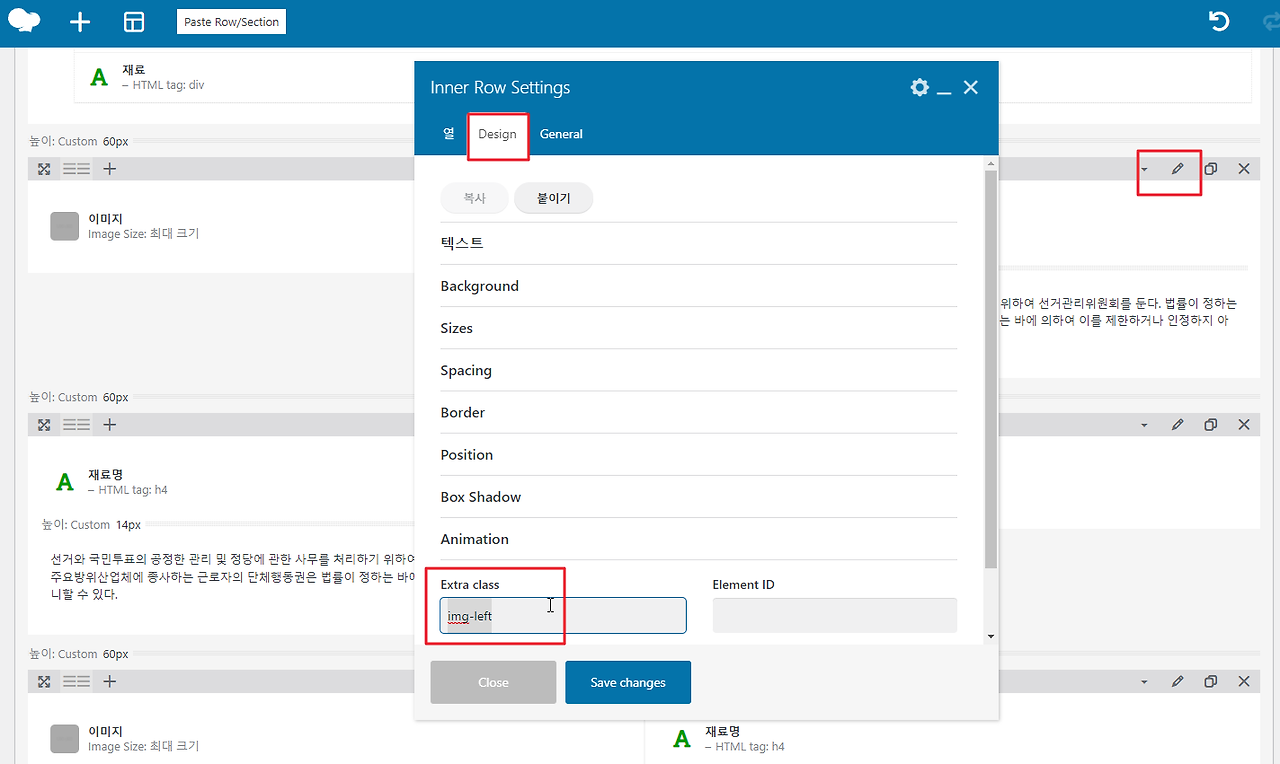Open the Inner Row Settings gear menu
This screenshot has width=1280, height=764.
[920, 88]
